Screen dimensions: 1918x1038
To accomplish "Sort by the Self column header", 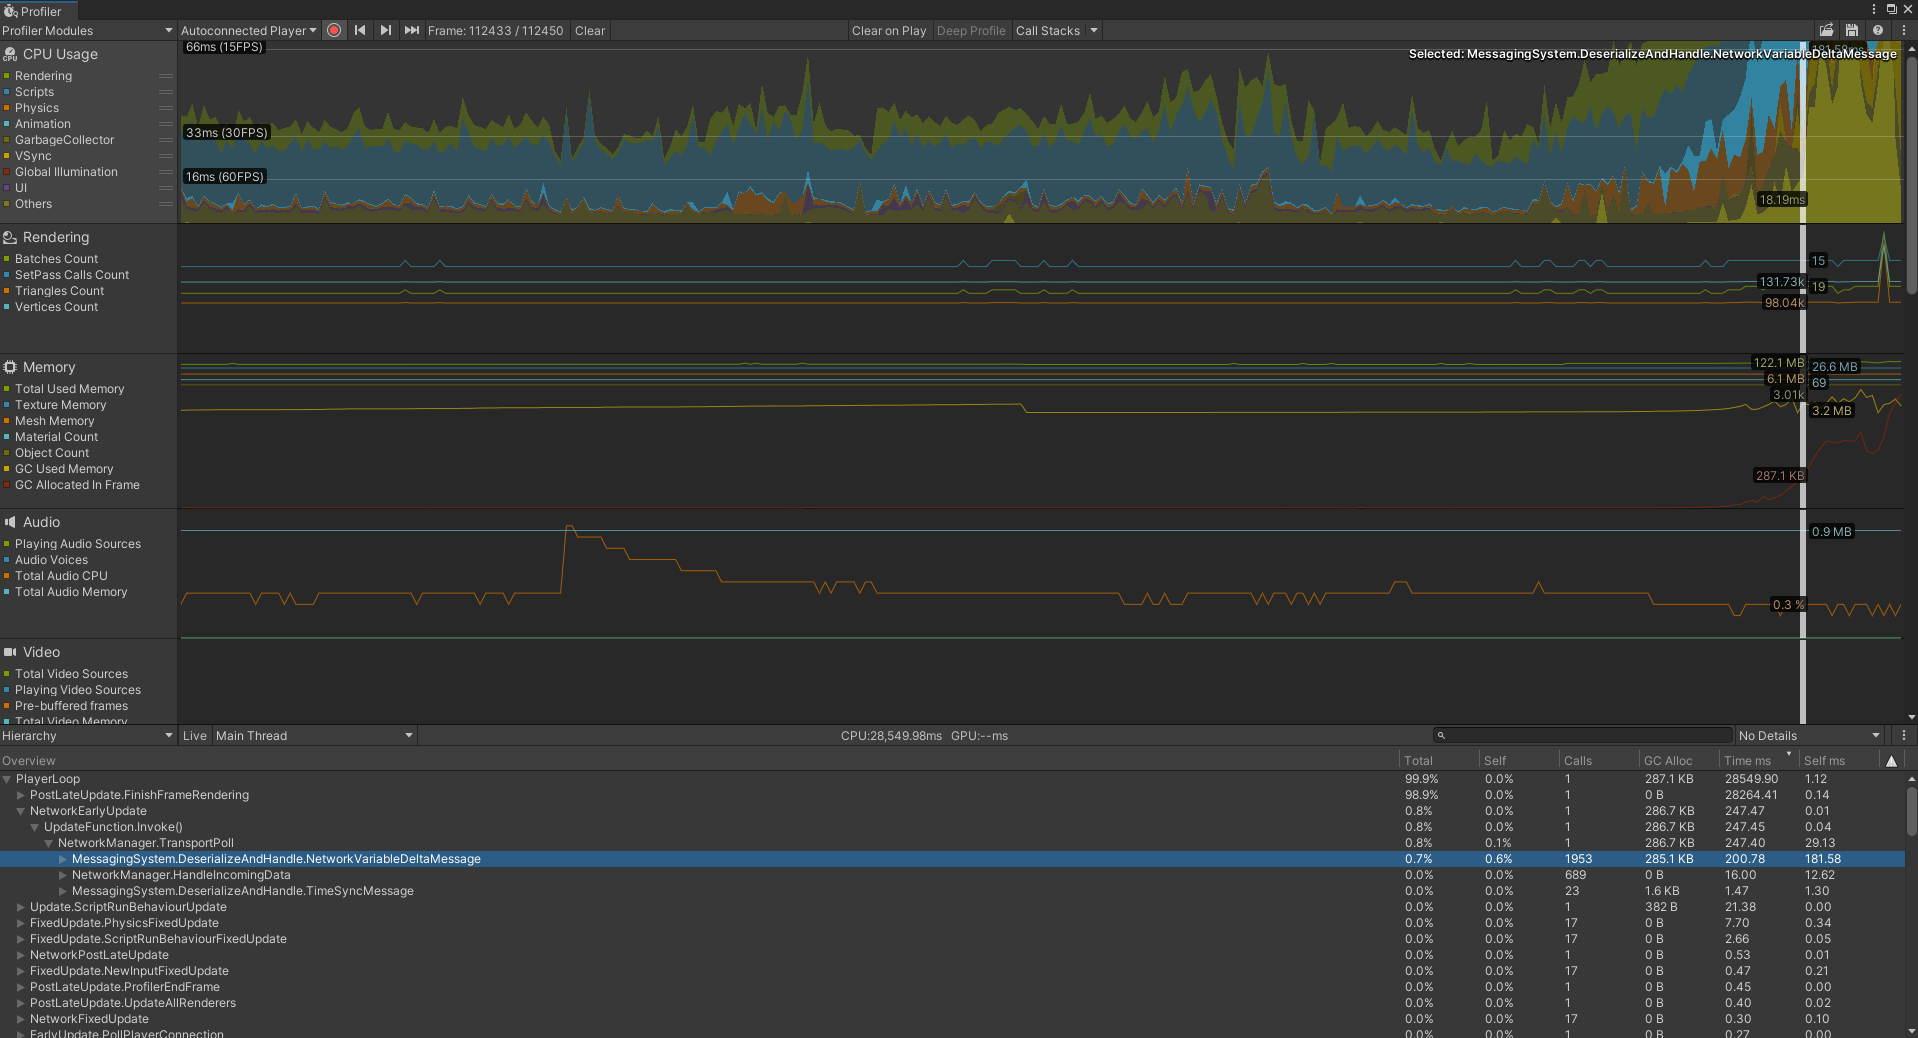I will [1518, 761].
